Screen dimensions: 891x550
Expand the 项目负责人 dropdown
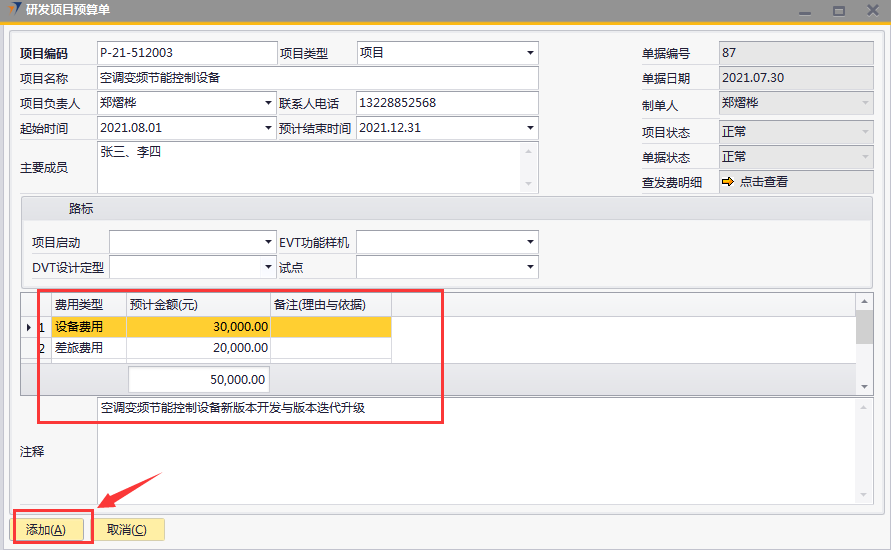click(268, 103)
